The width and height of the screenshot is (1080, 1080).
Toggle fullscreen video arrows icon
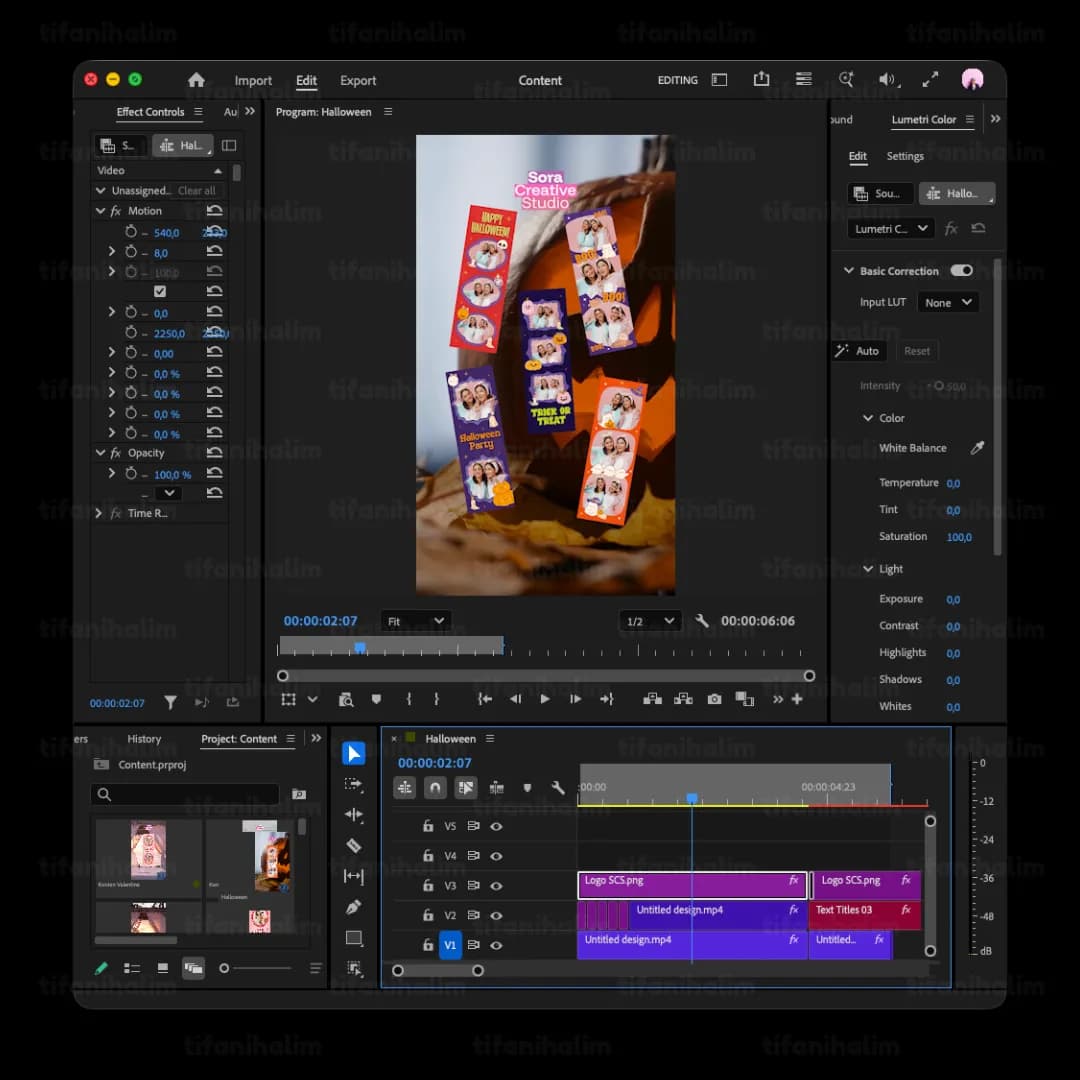tap(930, 80)
